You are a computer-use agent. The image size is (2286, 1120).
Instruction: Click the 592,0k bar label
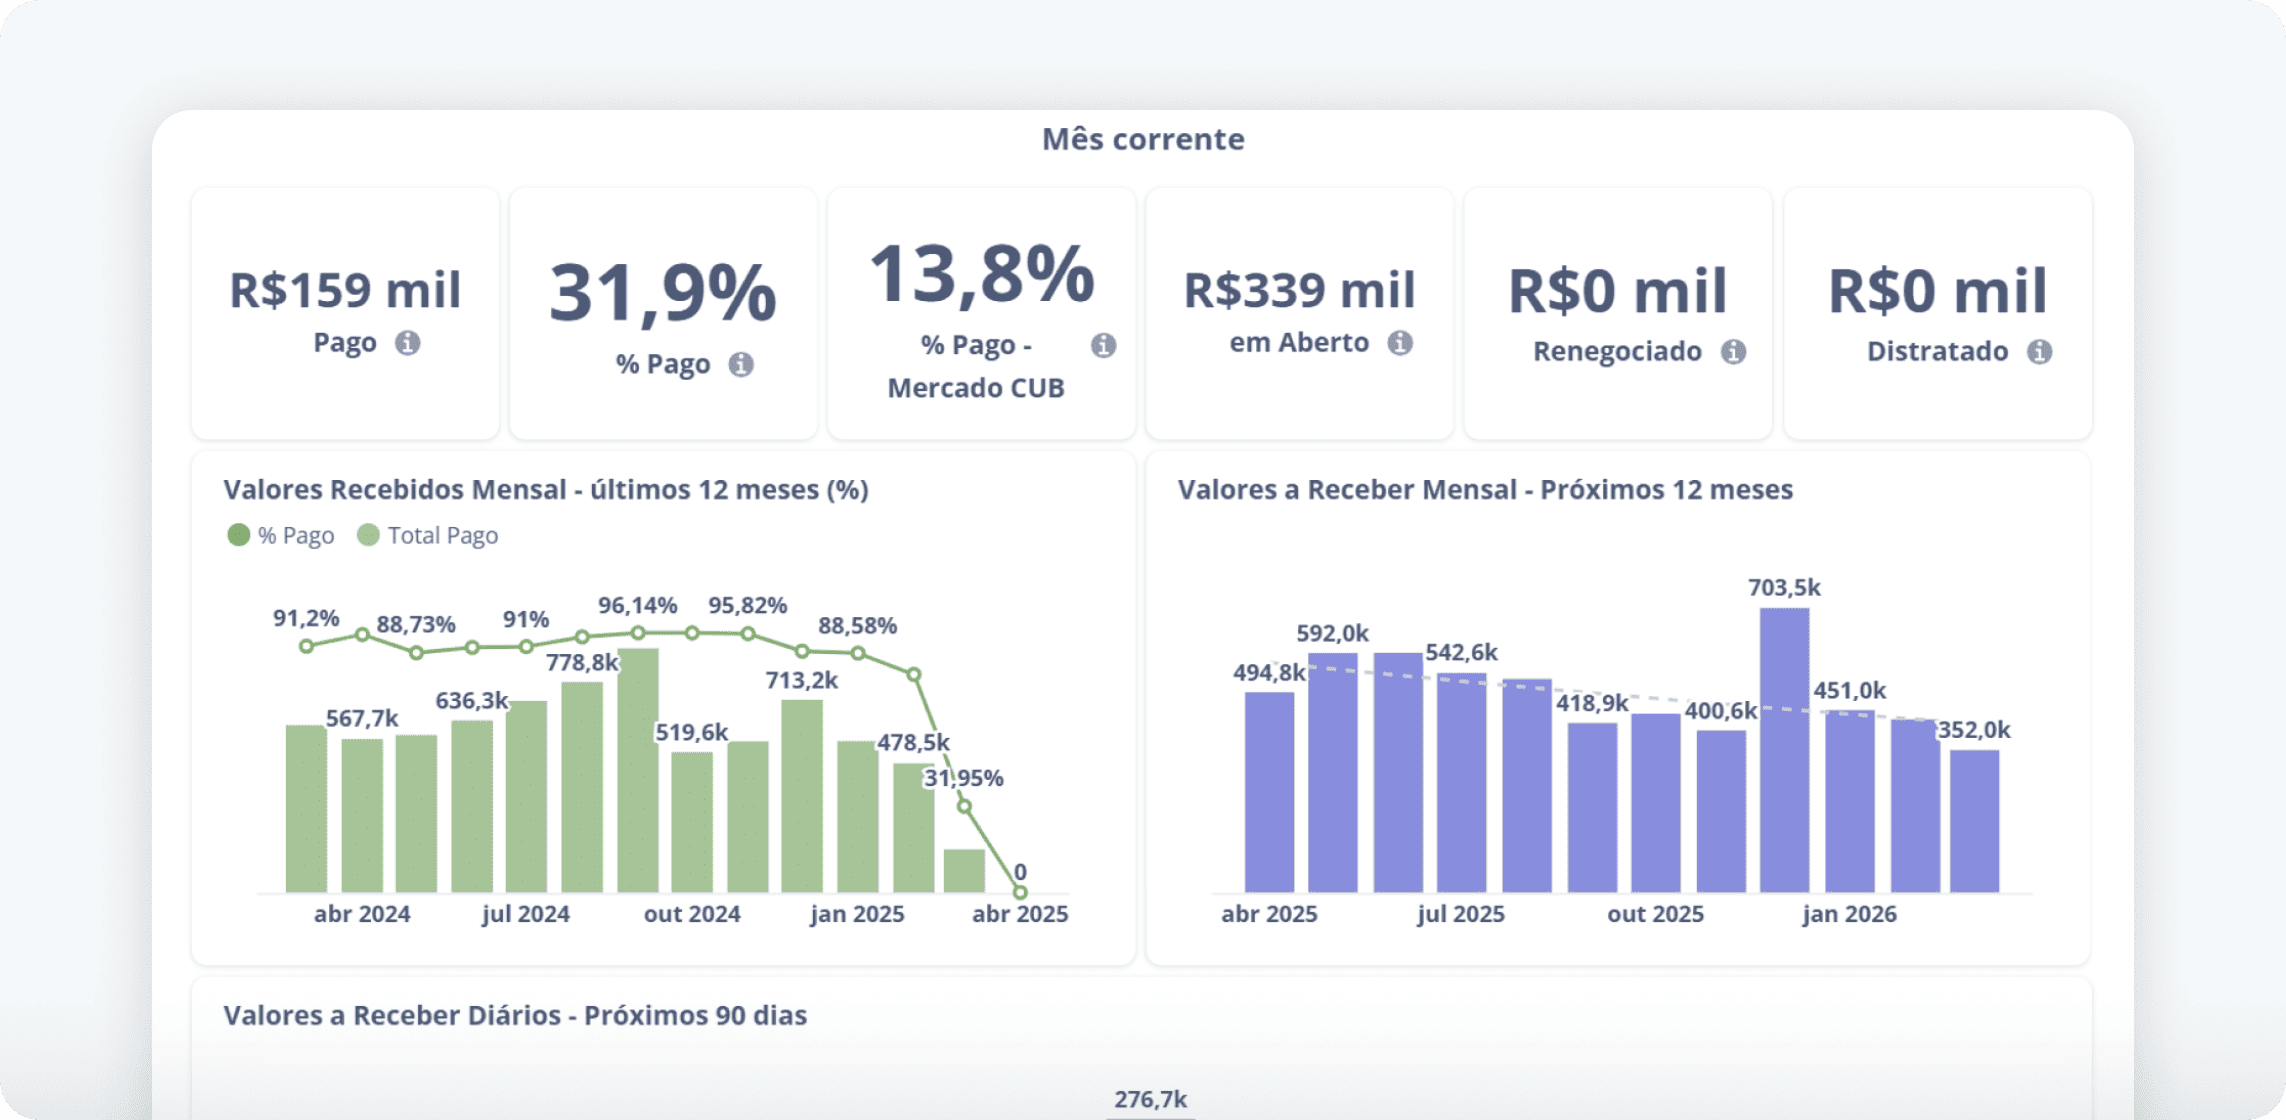(x=1333, y=633)
